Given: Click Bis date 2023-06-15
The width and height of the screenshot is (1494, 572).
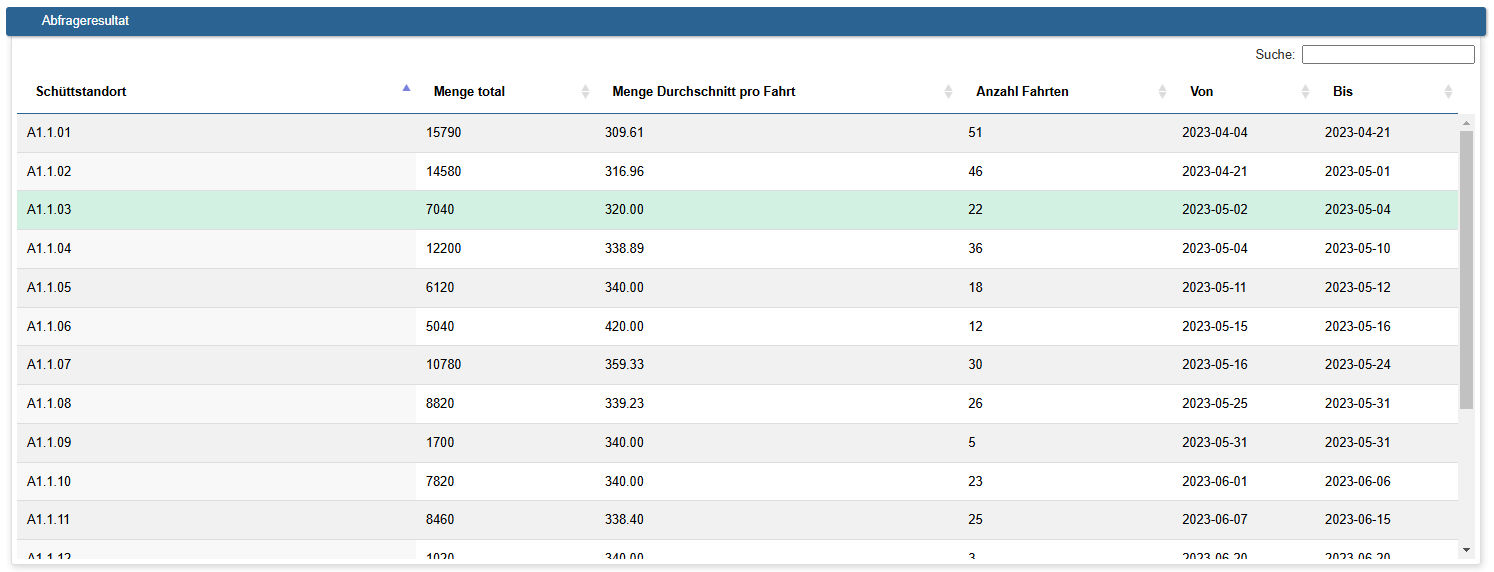Looking at the screenshot, I should 1358,520.
